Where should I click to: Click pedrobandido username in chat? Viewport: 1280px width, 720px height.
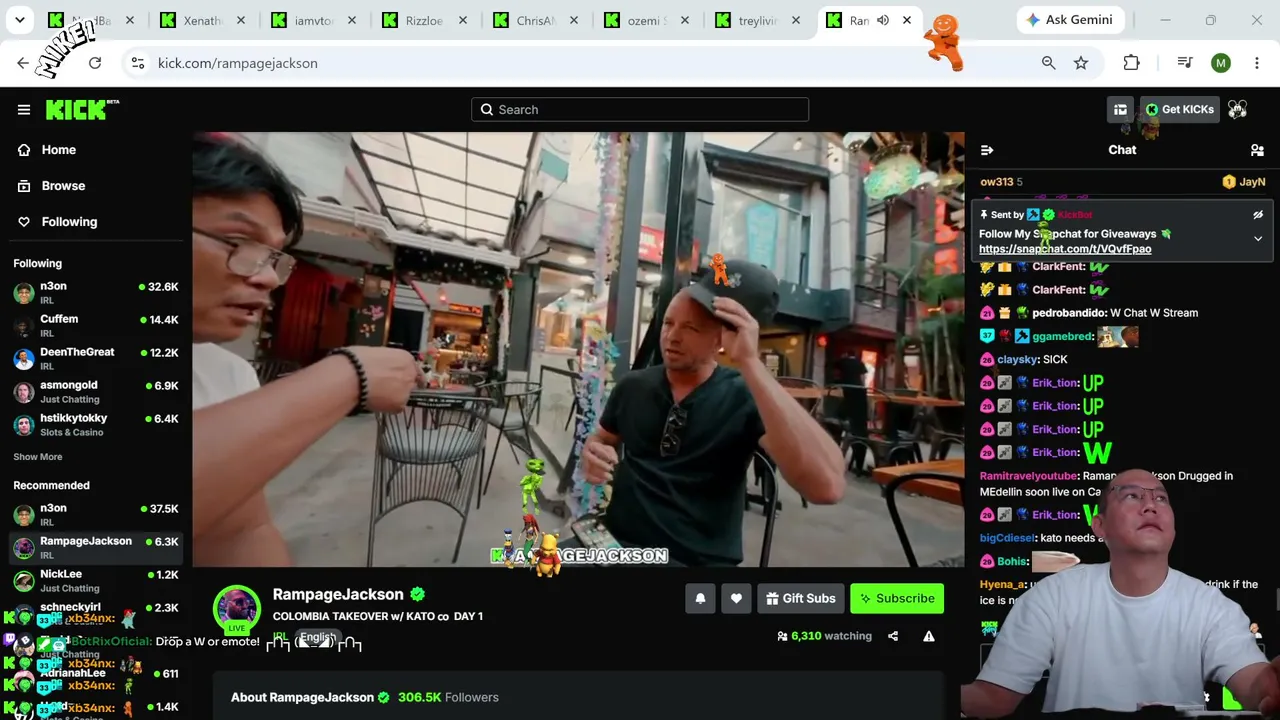[x=1069, y=313]
